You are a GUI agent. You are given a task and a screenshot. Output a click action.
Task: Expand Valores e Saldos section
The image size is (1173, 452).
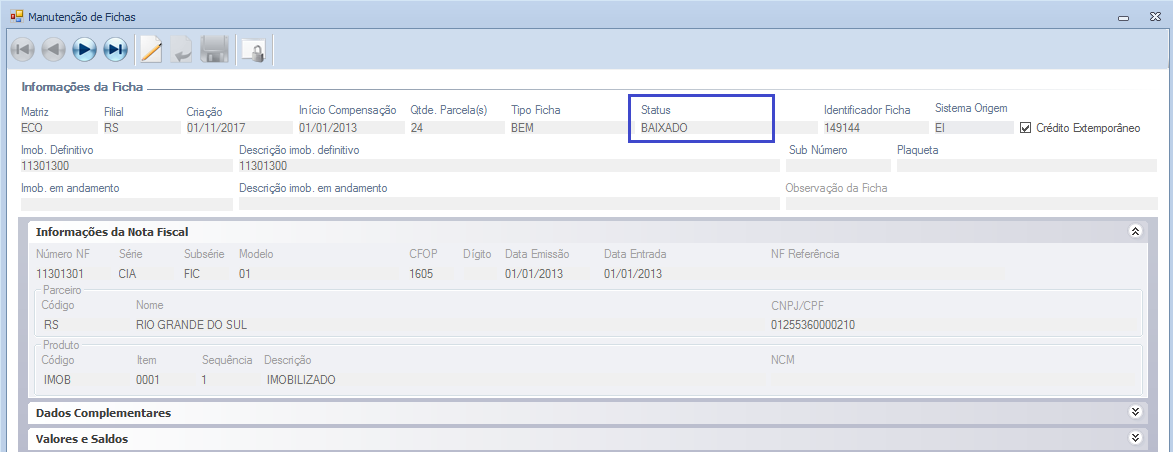click(x=1136, y=438)
